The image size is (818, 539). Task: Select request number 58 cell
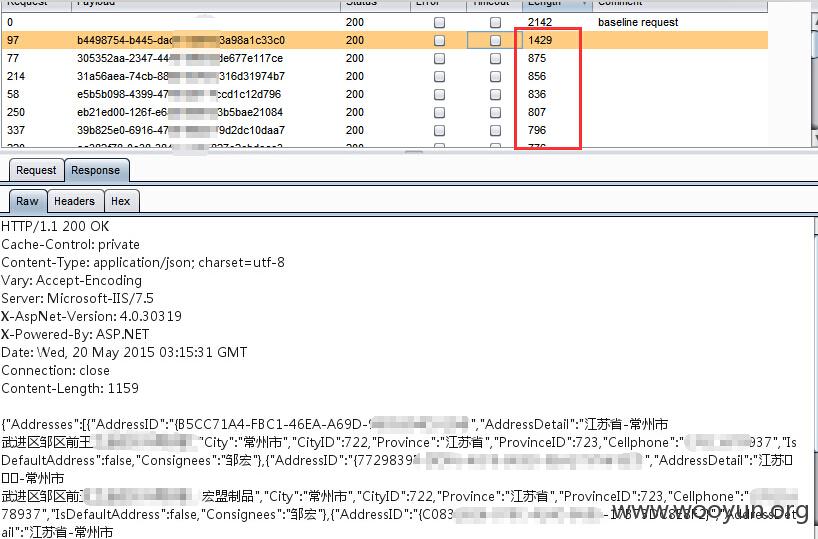click(x=13, y=94)
